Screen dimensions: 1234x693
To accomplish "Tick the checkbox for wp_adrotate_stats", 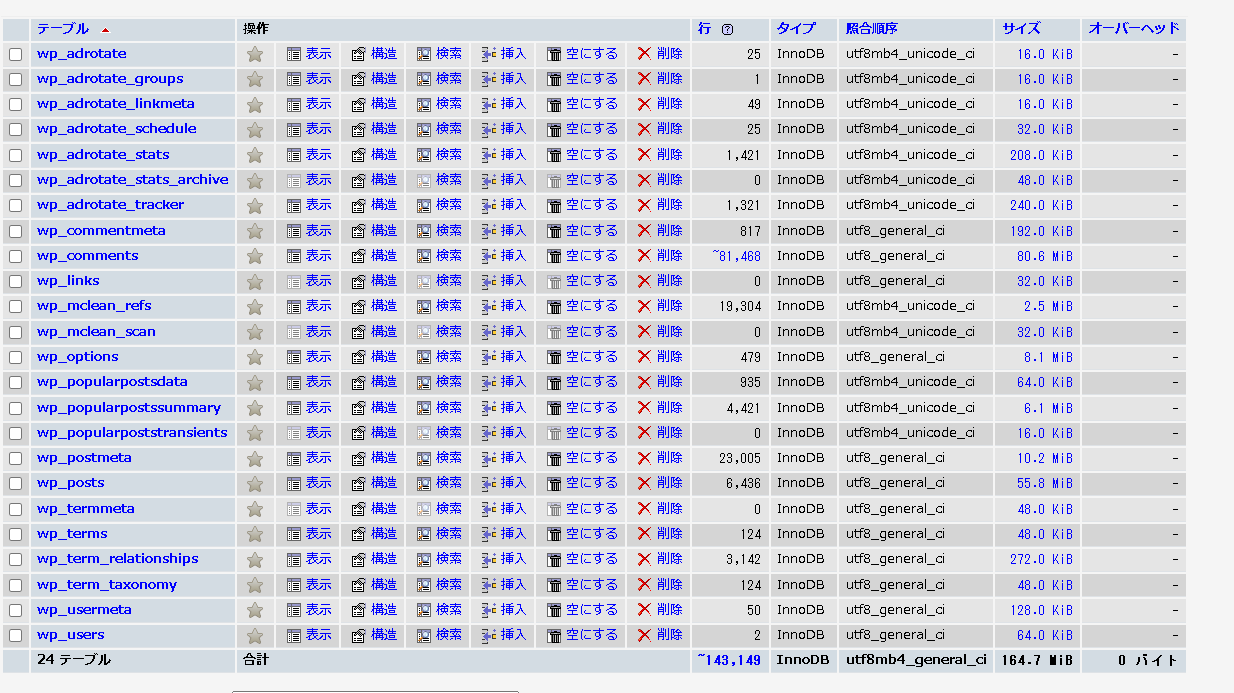I will point(15,155).
